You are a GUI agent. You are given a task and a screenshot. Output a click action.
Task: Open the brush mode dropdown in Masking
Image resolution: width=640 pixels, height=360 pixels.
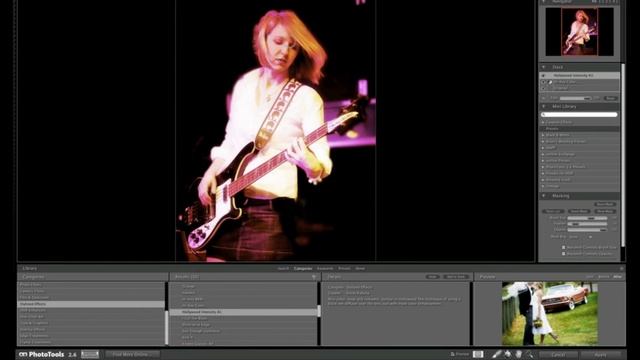point(581,237)
